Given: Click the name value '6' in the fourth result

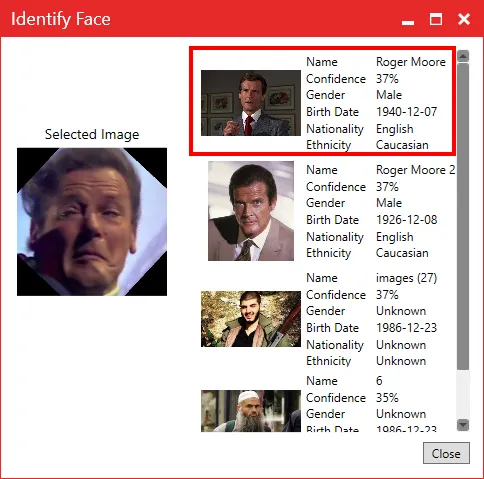Looking at the screenshot, I should (379, 381).
